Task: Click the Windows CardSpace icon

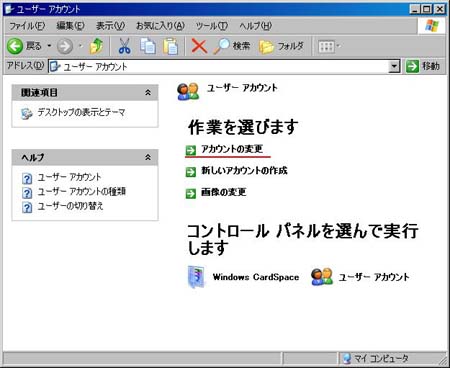Action: pyautogui.click(x=197, y=277)
